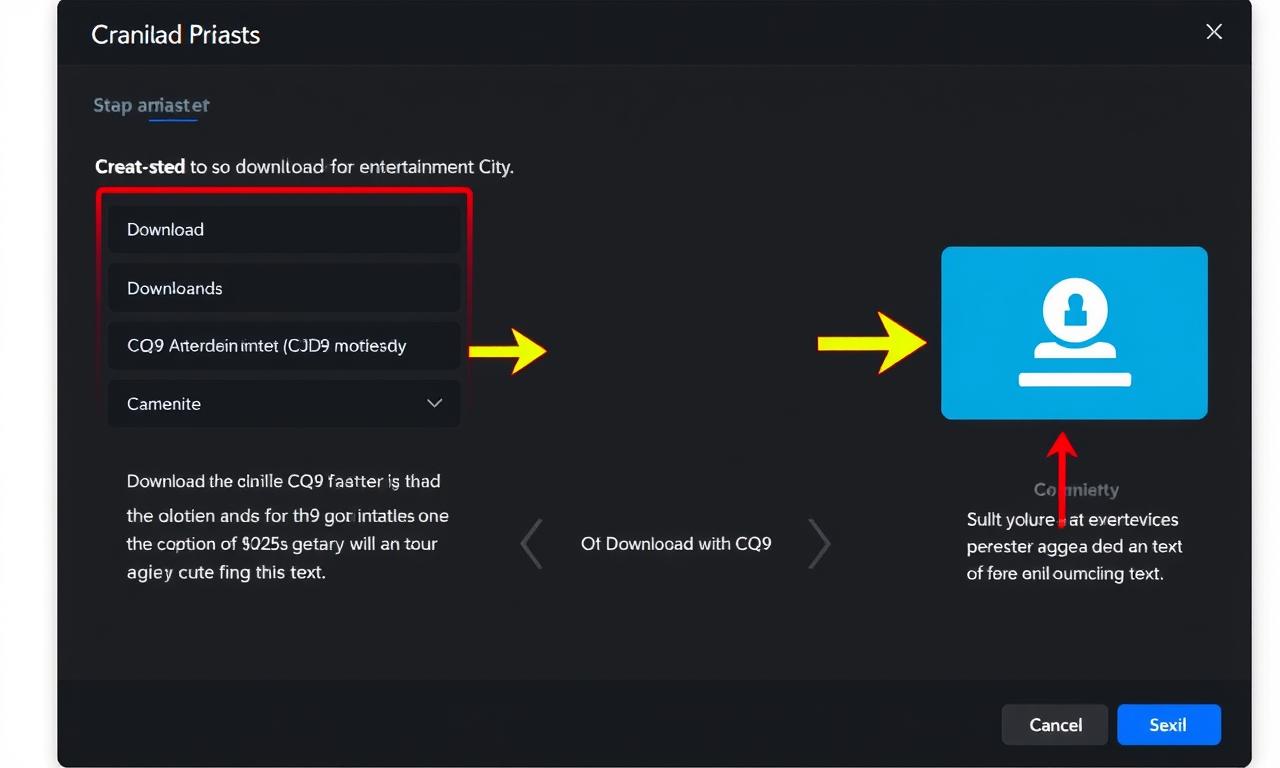Image resolution: width=1280 pixels, height=768 pixels.
Task: Expand the Camenite dropdown chevron
Action: (x=435, y=403)
